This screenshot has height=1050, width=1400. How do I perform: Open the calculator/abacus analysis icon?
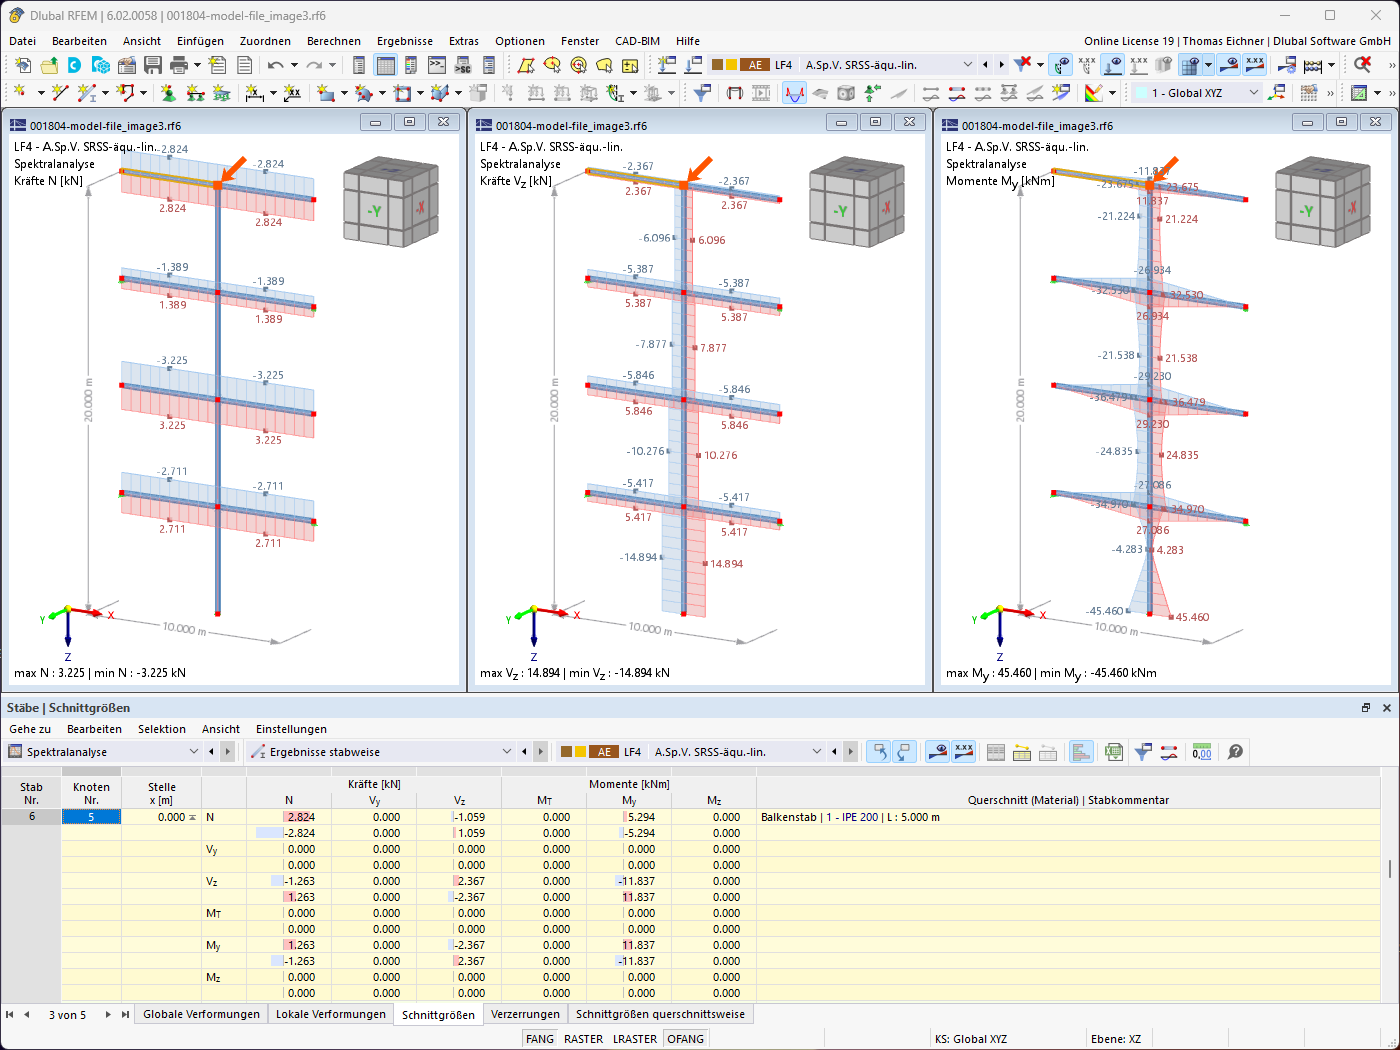coord(1312,64)
